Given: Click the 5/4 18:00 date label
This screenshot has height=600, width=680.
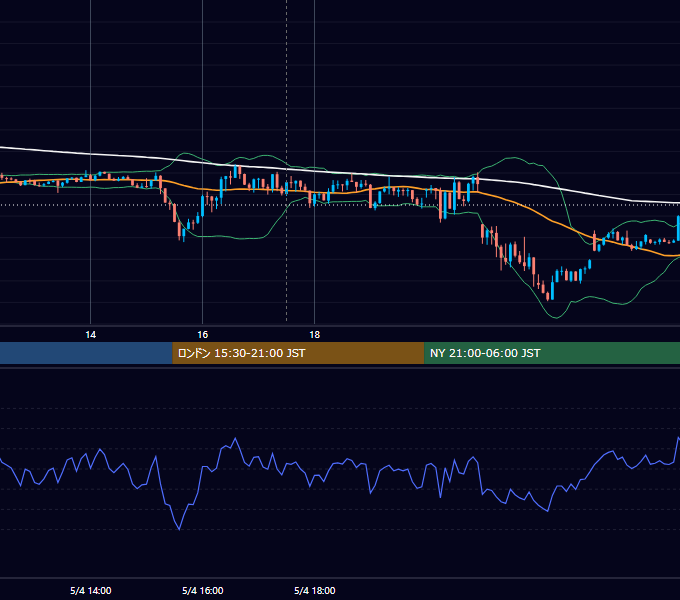Looking at the screenshot, I should [x=314, y=590].
